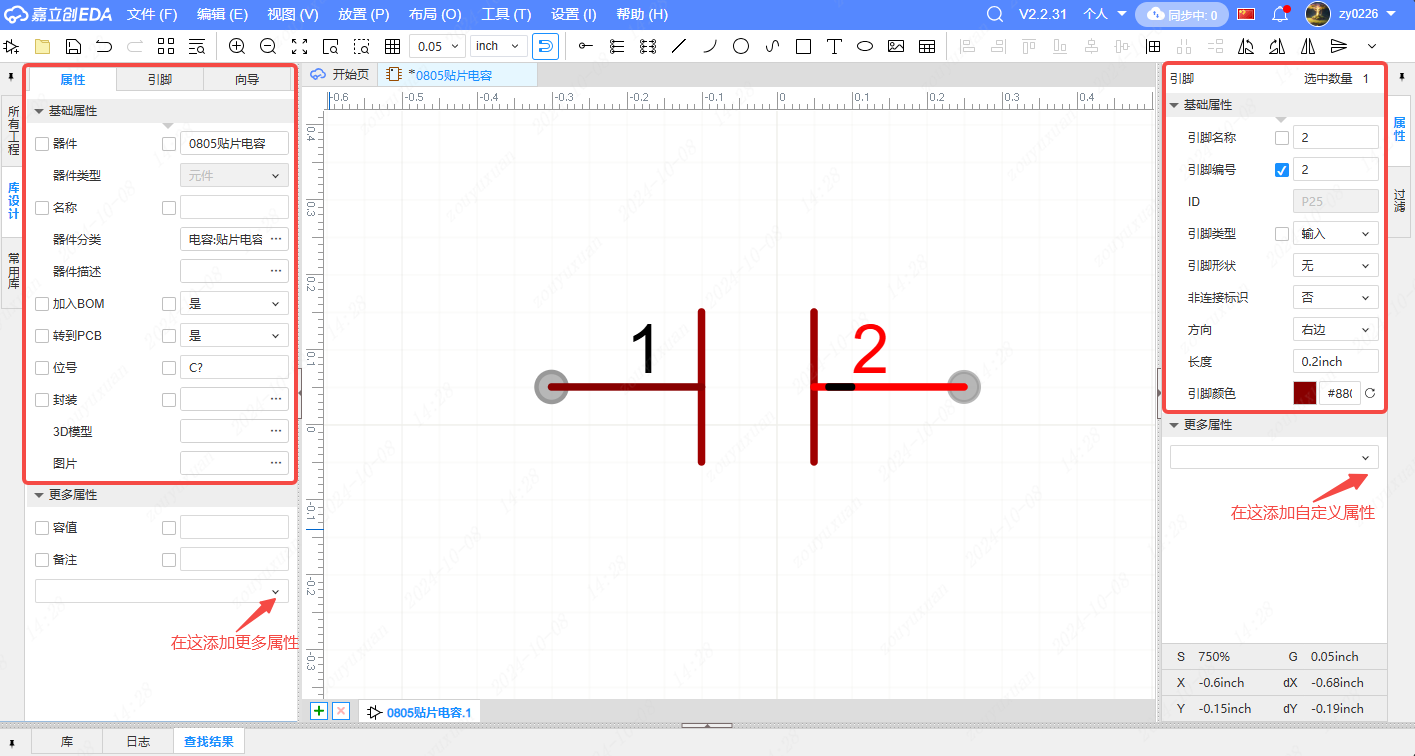The image size is (1415, 756).
Task: Collapse the left 基础属性 section
Action: [40, 111]
